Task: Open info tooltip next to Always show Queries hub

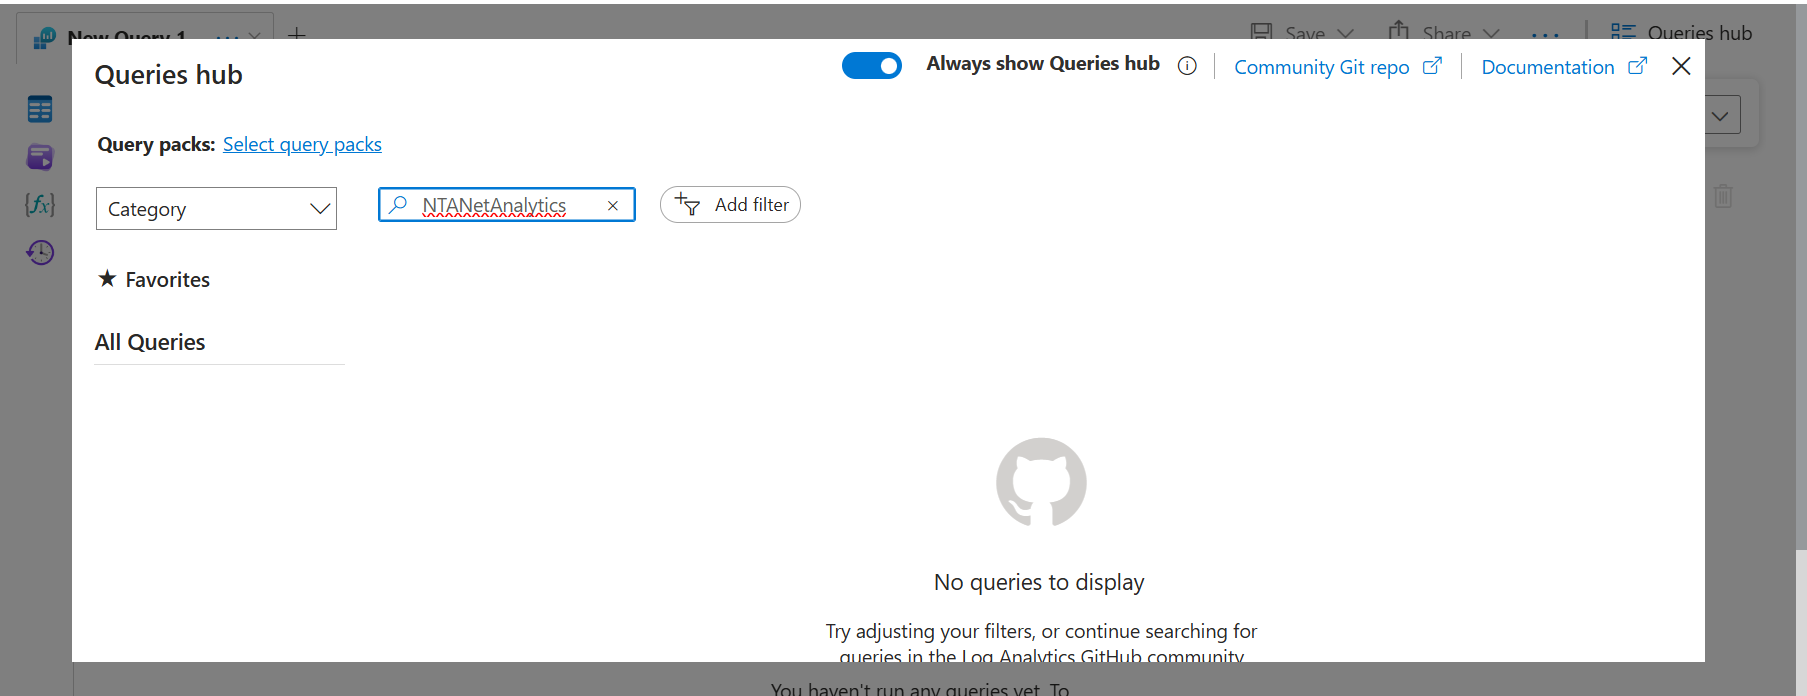Action: tap(1187, 66)
